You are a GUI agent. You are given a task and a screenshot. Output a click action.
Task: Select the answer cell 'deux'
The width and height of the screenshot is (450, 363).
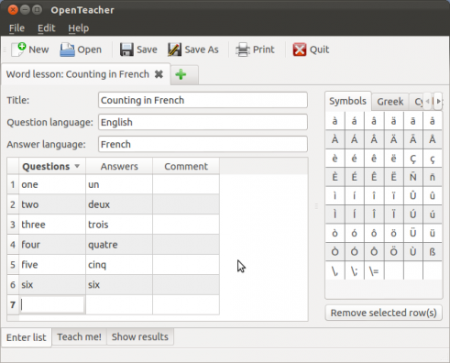point(119,204)
